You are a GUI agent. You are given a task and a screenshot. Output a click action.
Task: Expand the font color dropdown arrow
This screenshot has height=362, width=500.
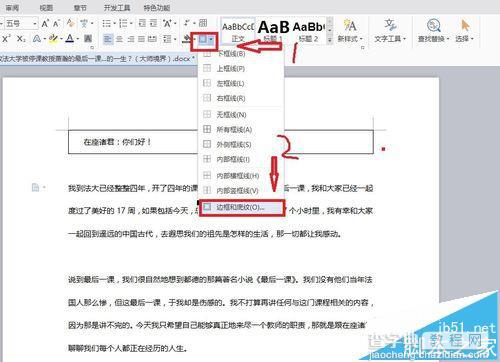pos(78,39)
